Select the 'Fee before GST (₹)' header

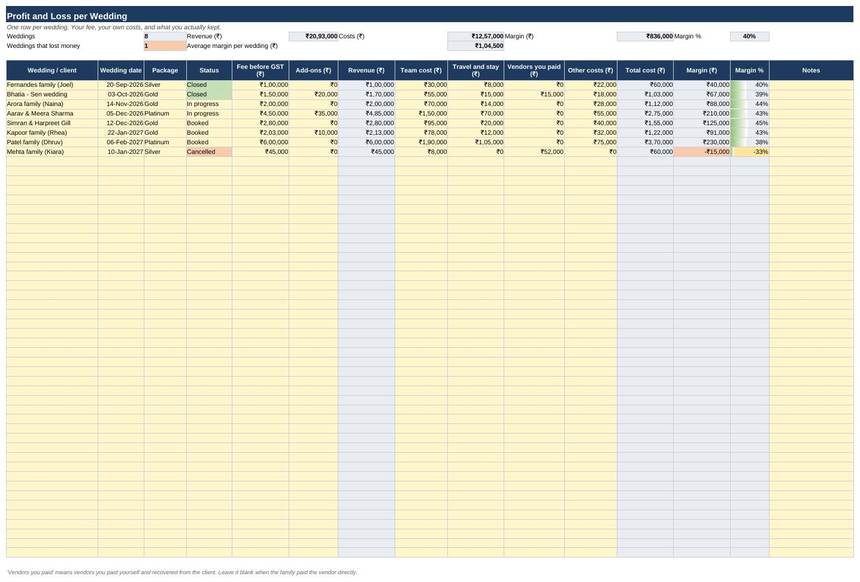click(x=261, y=70)
